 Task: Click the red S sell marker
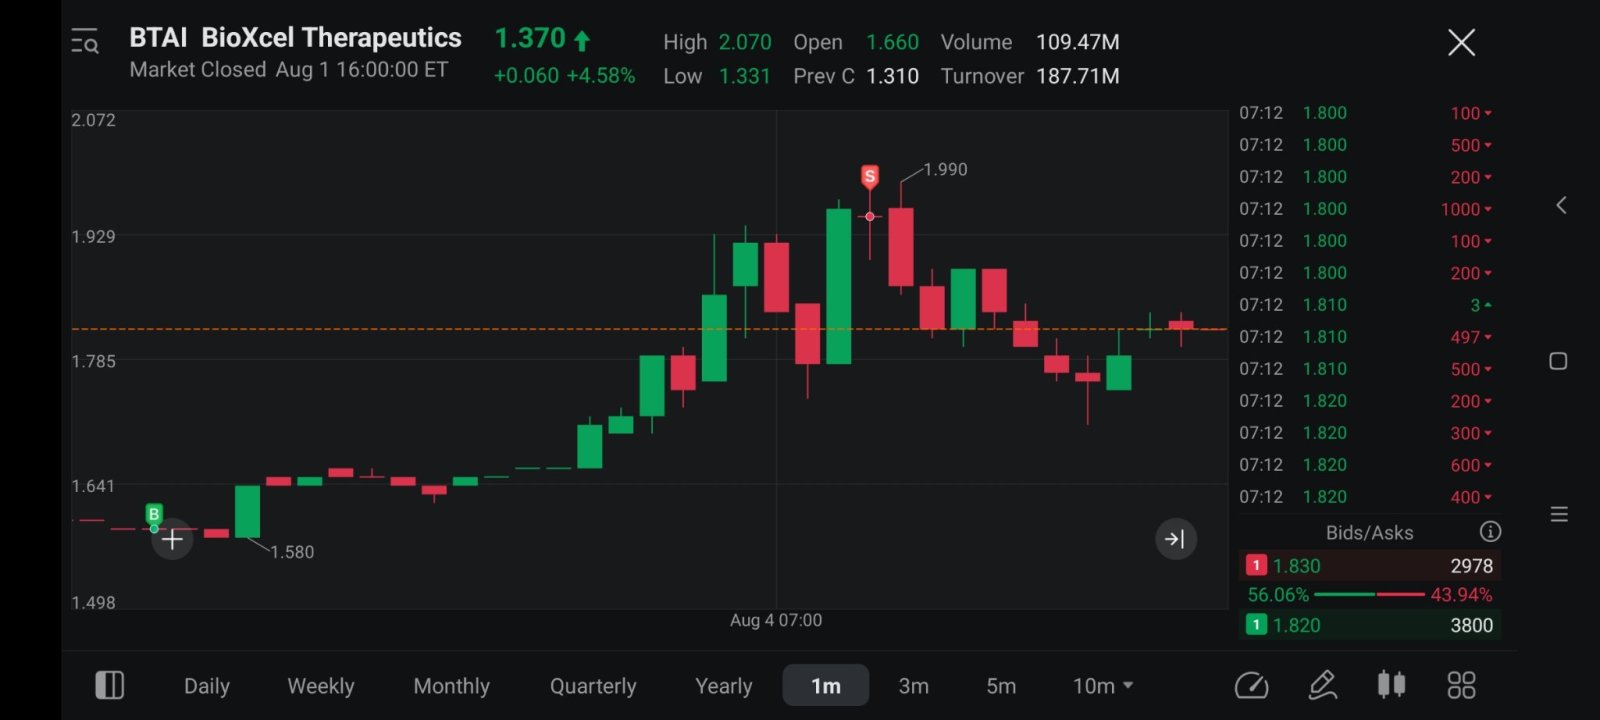click(870, 177)
